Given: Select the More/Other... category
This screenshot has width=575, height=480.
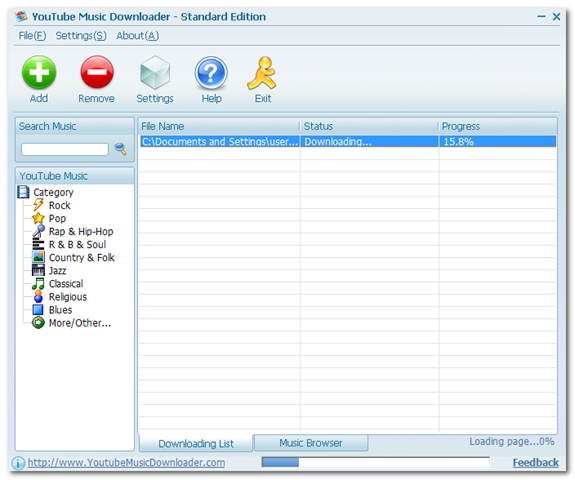Looking at the screenshot, I should tap(80, 323).
